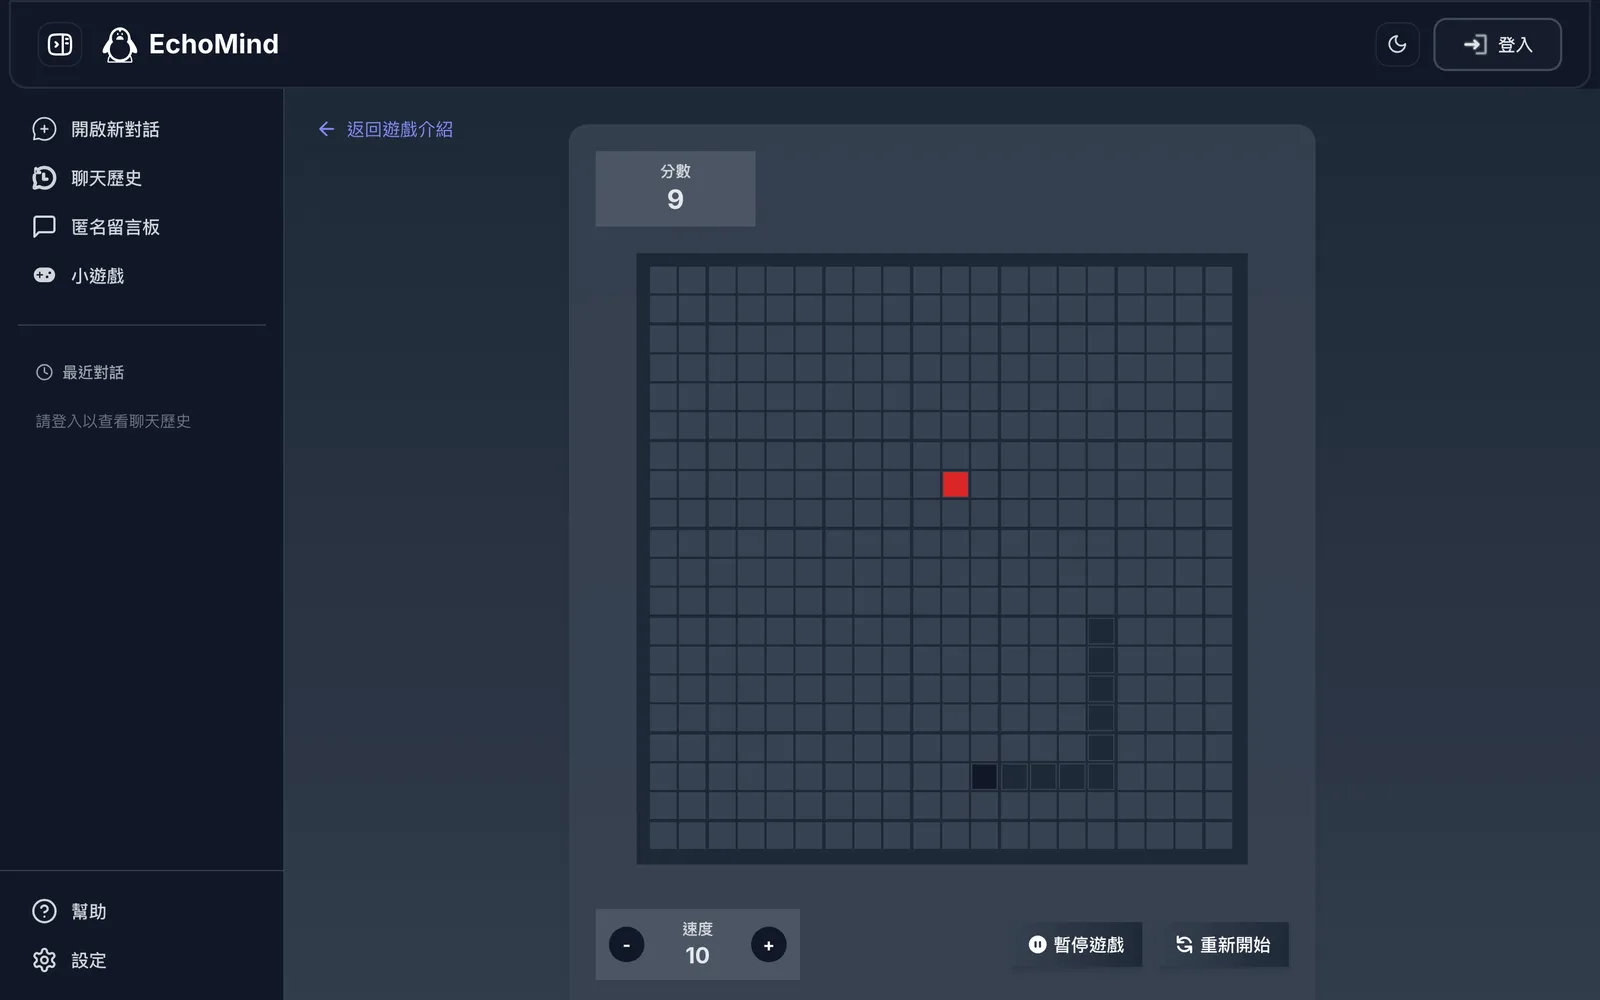Screen dimensions: 1600x1000
Task: Decrease speed with the minus button
Action: click(627, 945)
